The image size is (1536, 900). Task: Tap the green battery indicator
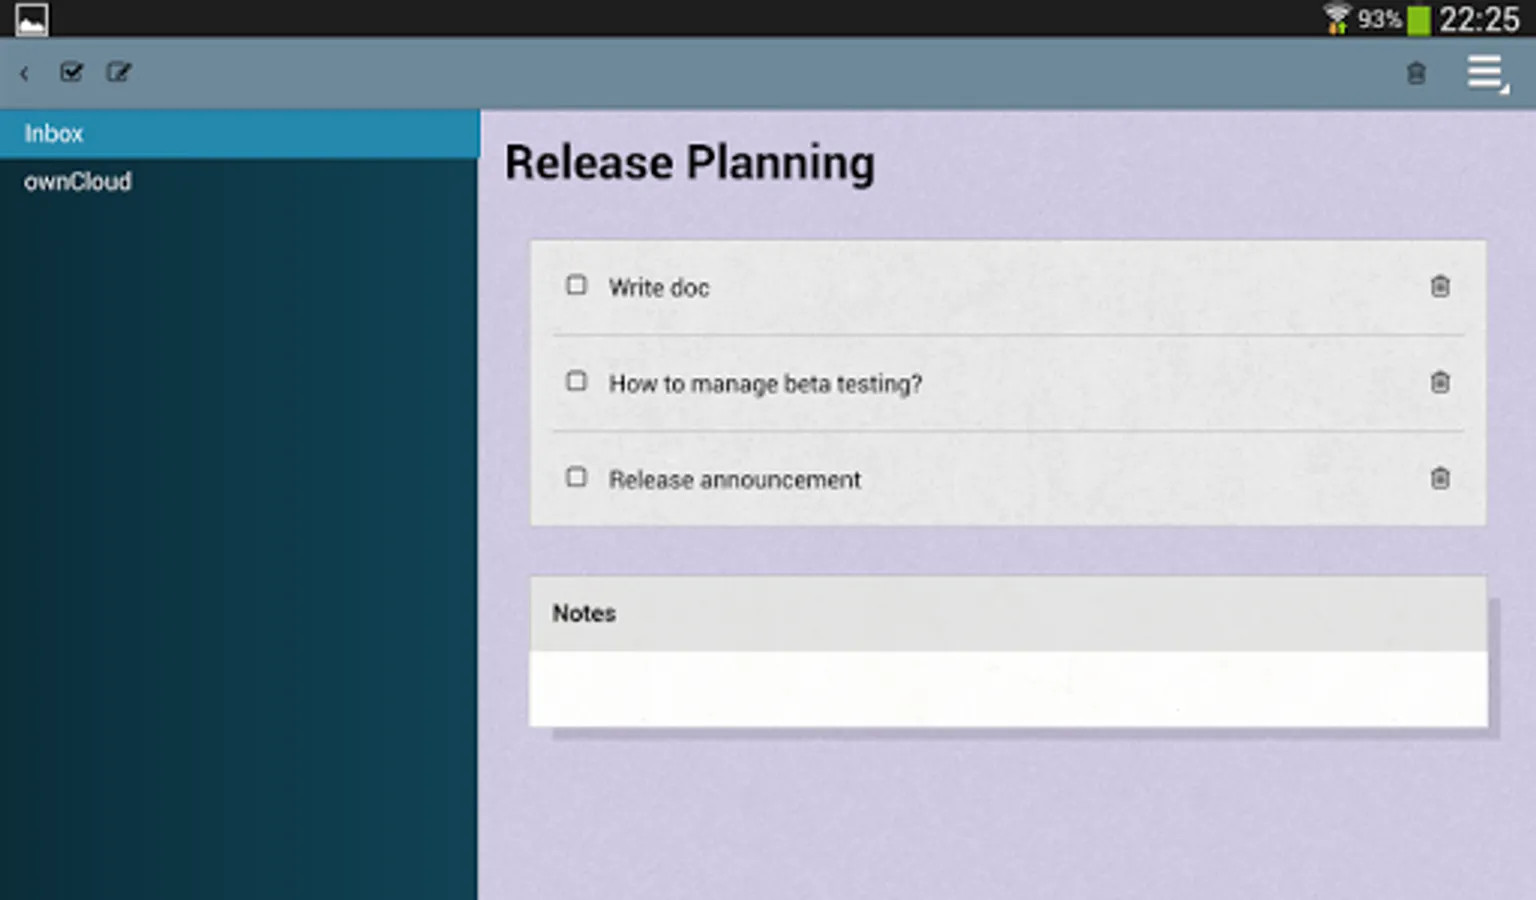[1418, 20]
